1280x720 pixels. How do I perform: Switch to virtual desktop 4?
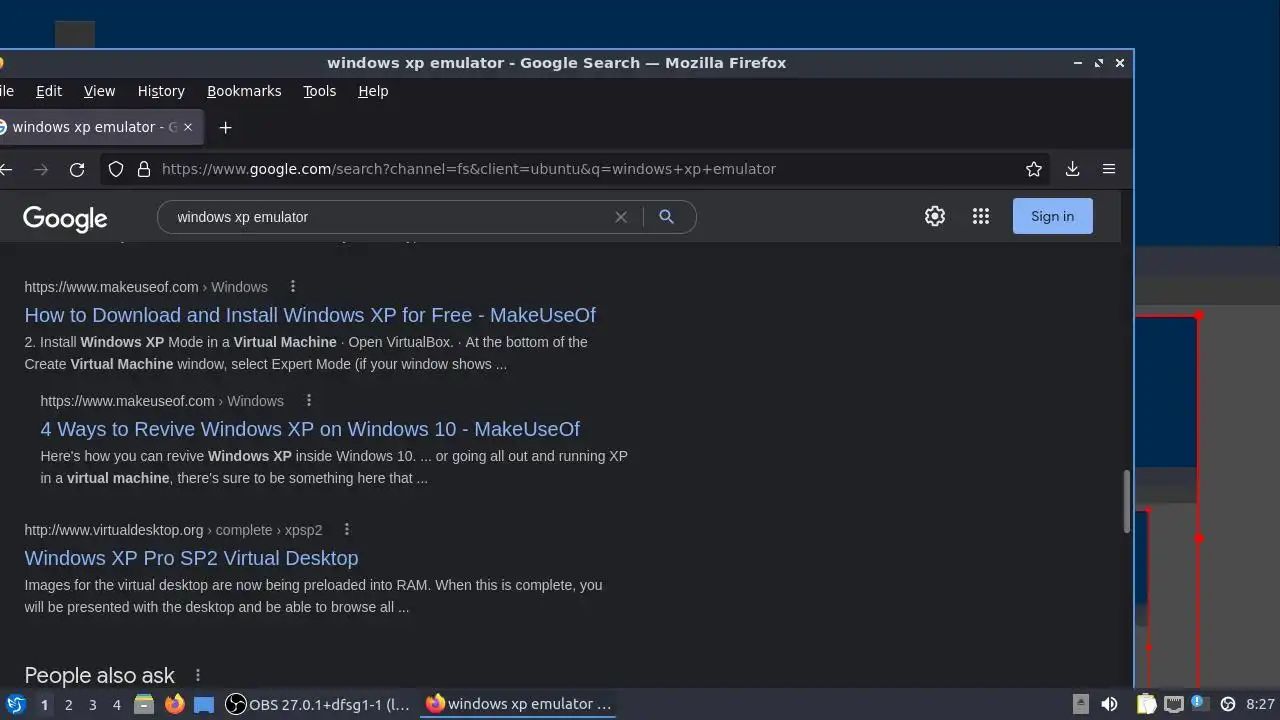point(116,705)
